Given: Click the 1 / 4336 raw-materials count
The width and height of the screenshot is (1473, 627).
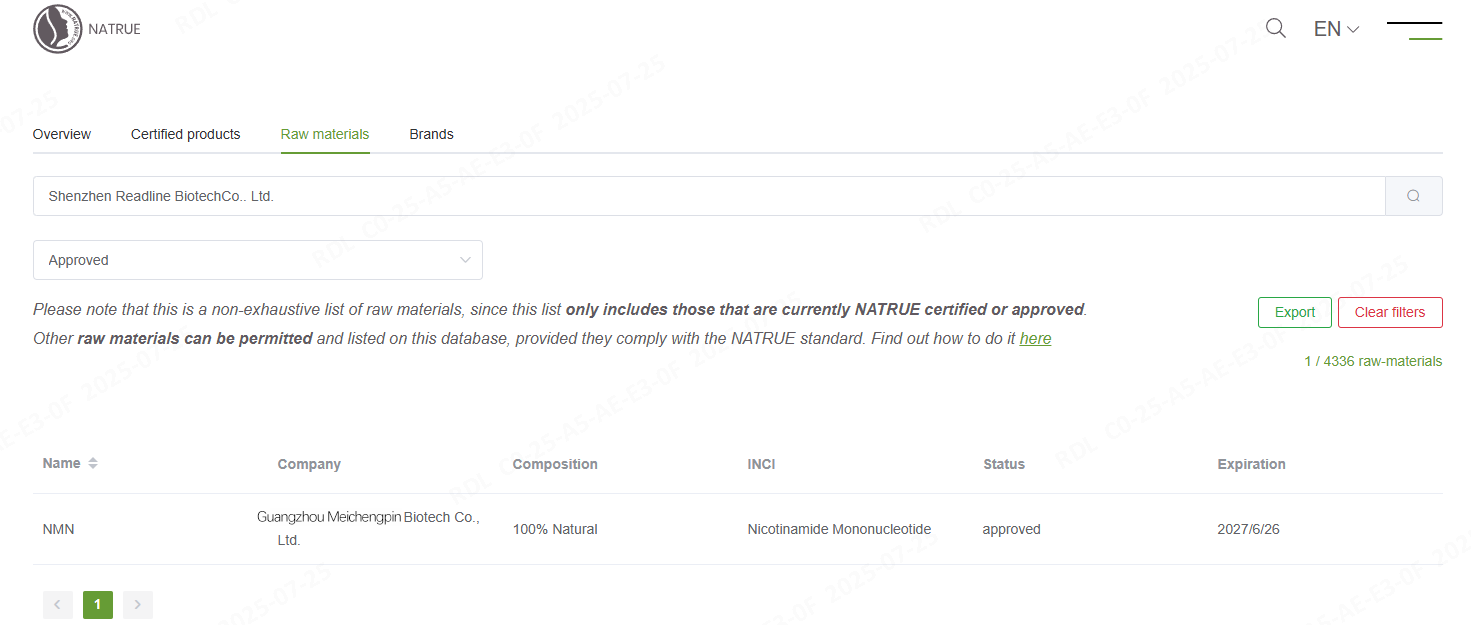Looking at the screenshot, I should [1373, 361].
